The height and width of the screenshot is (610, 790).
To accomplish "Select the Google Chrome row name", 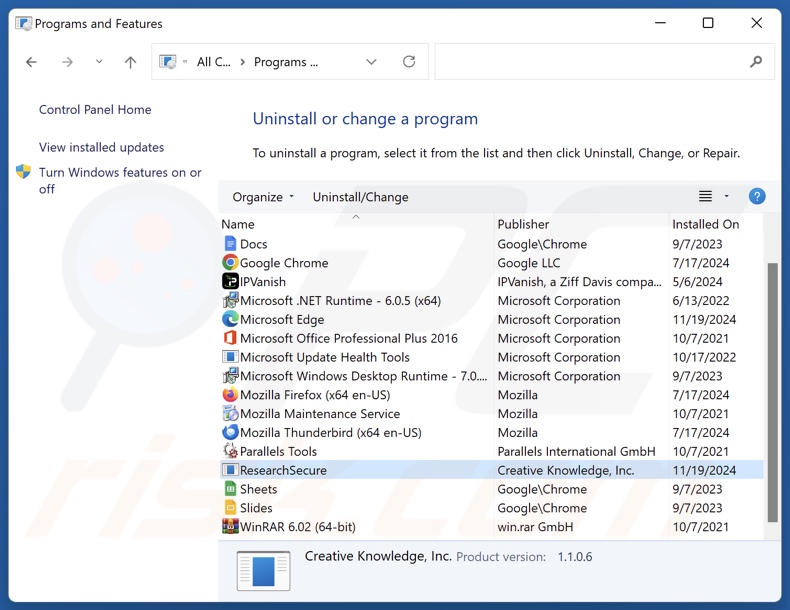I will (x=284, y=263).
